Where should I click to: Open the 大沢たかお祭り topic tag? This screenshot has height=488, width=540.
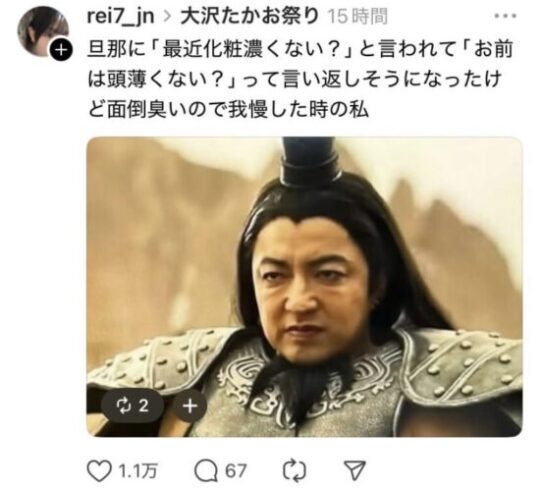pyautogui.click(x=250, y=16)
